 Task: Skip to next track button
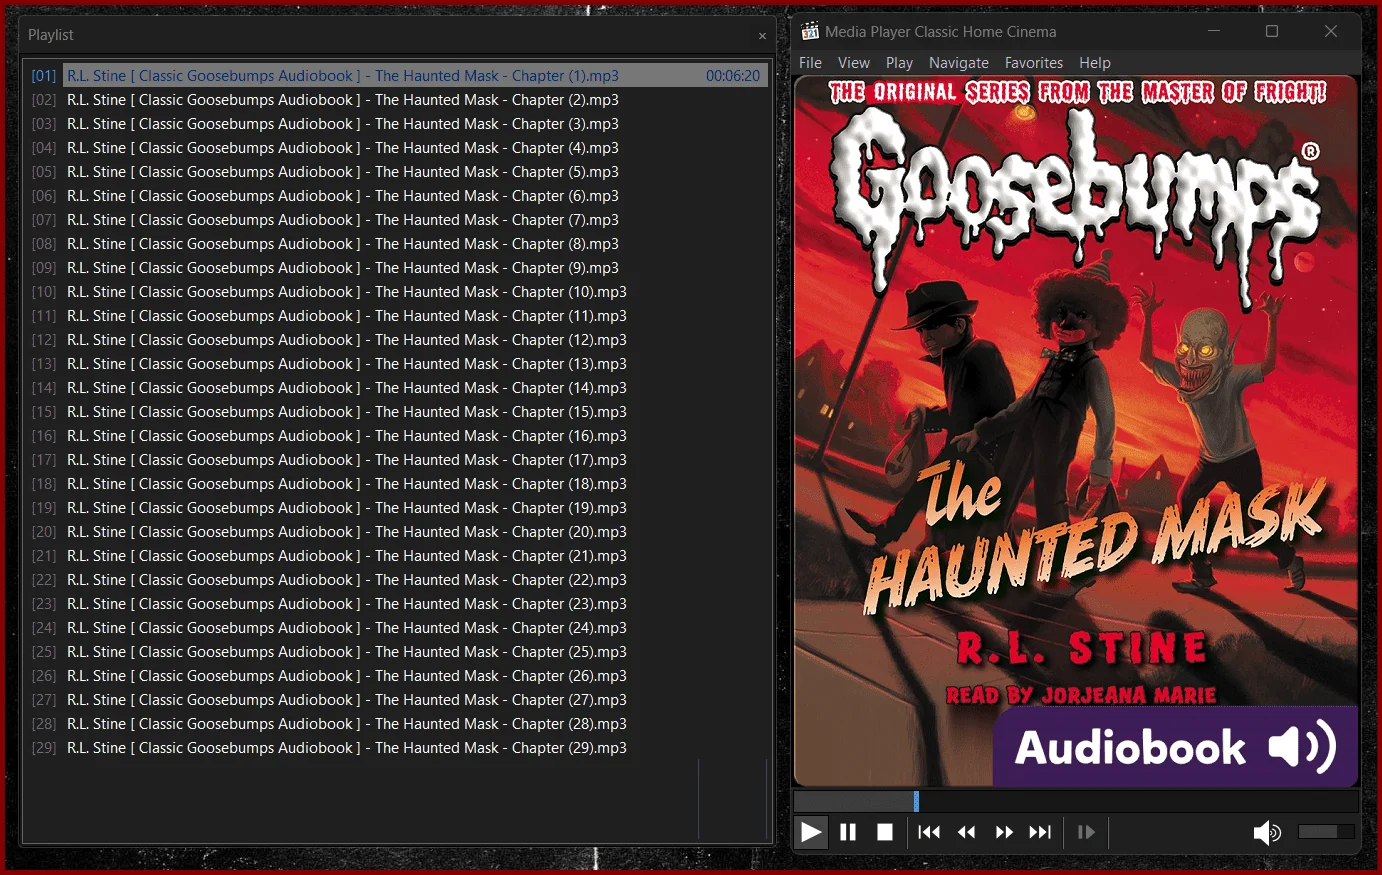1041,832
